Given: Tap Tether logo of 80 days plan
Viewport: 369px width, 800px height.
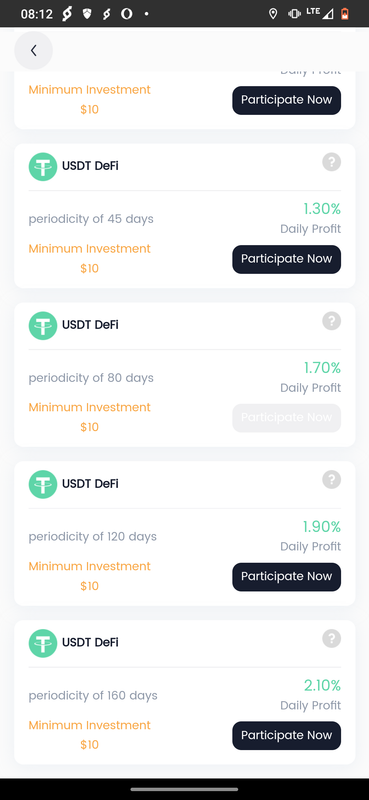Looking at the screenshot, I should click(x=43, y=325).
